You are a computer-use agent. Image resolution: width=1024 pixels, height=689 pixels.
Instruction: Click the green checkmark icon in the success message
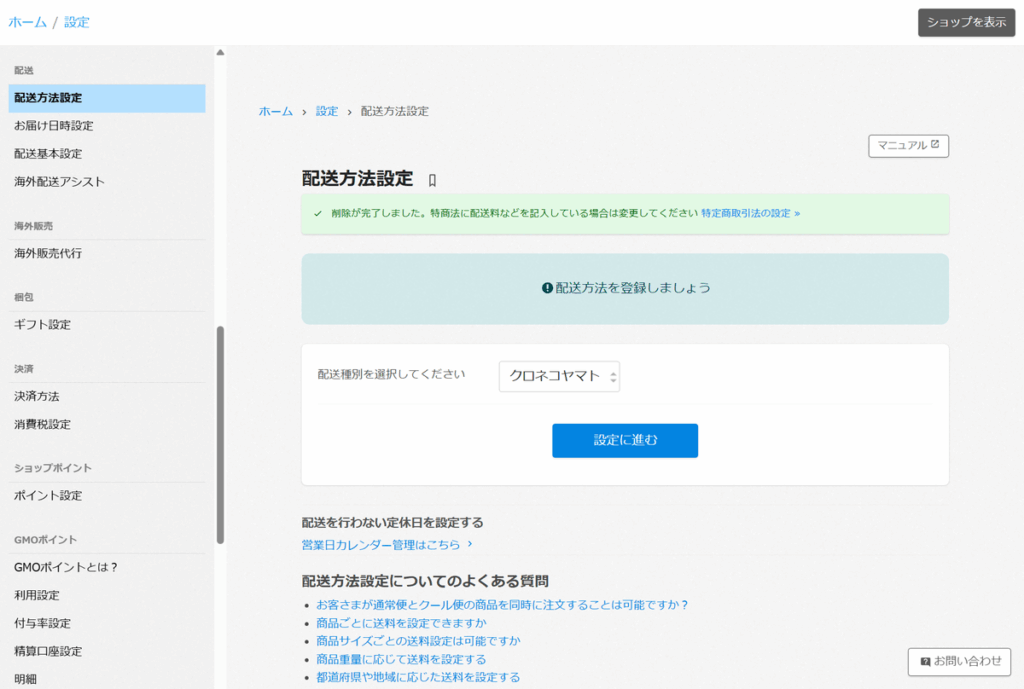pyautogui.click(x=318, y=214)
